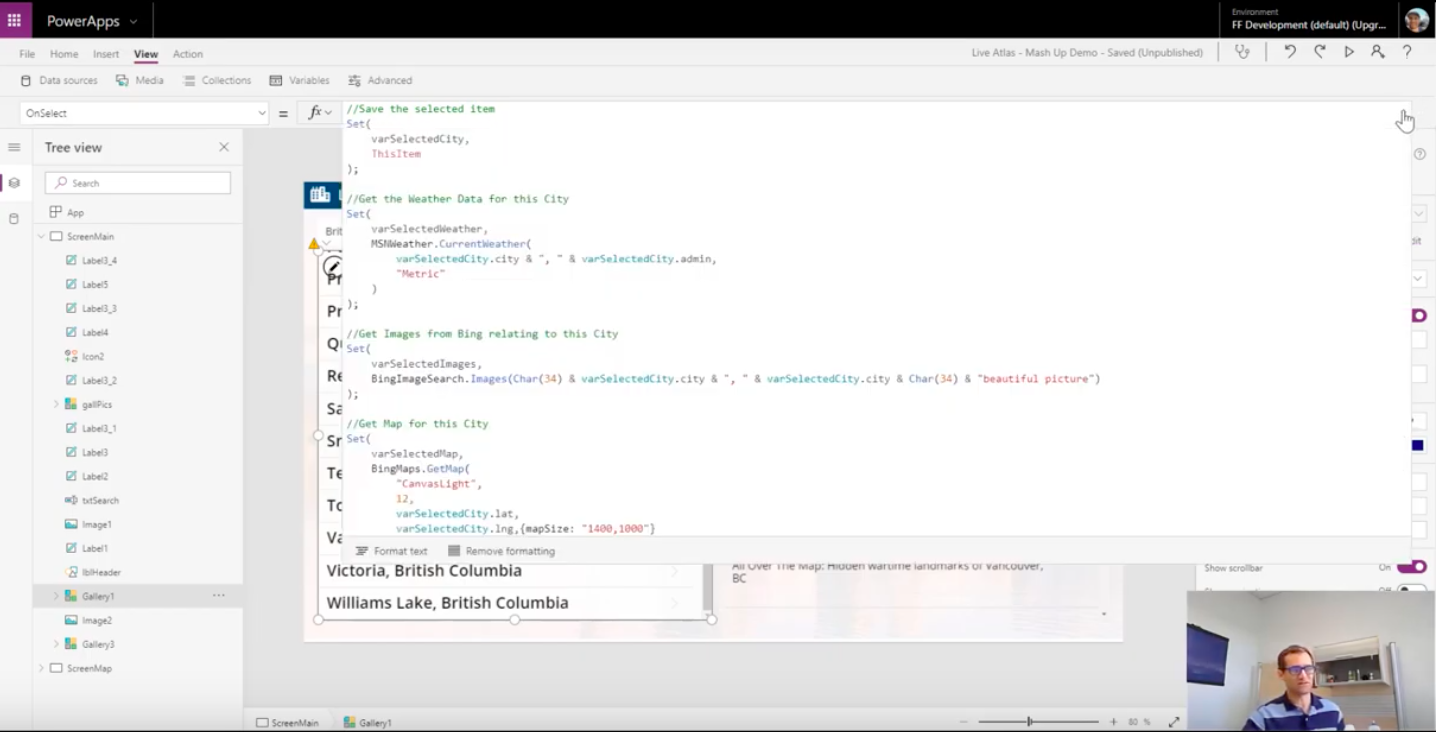Select the Tree view layers icon
This screenshot has height=732, width=1436.
pos(14,183)
